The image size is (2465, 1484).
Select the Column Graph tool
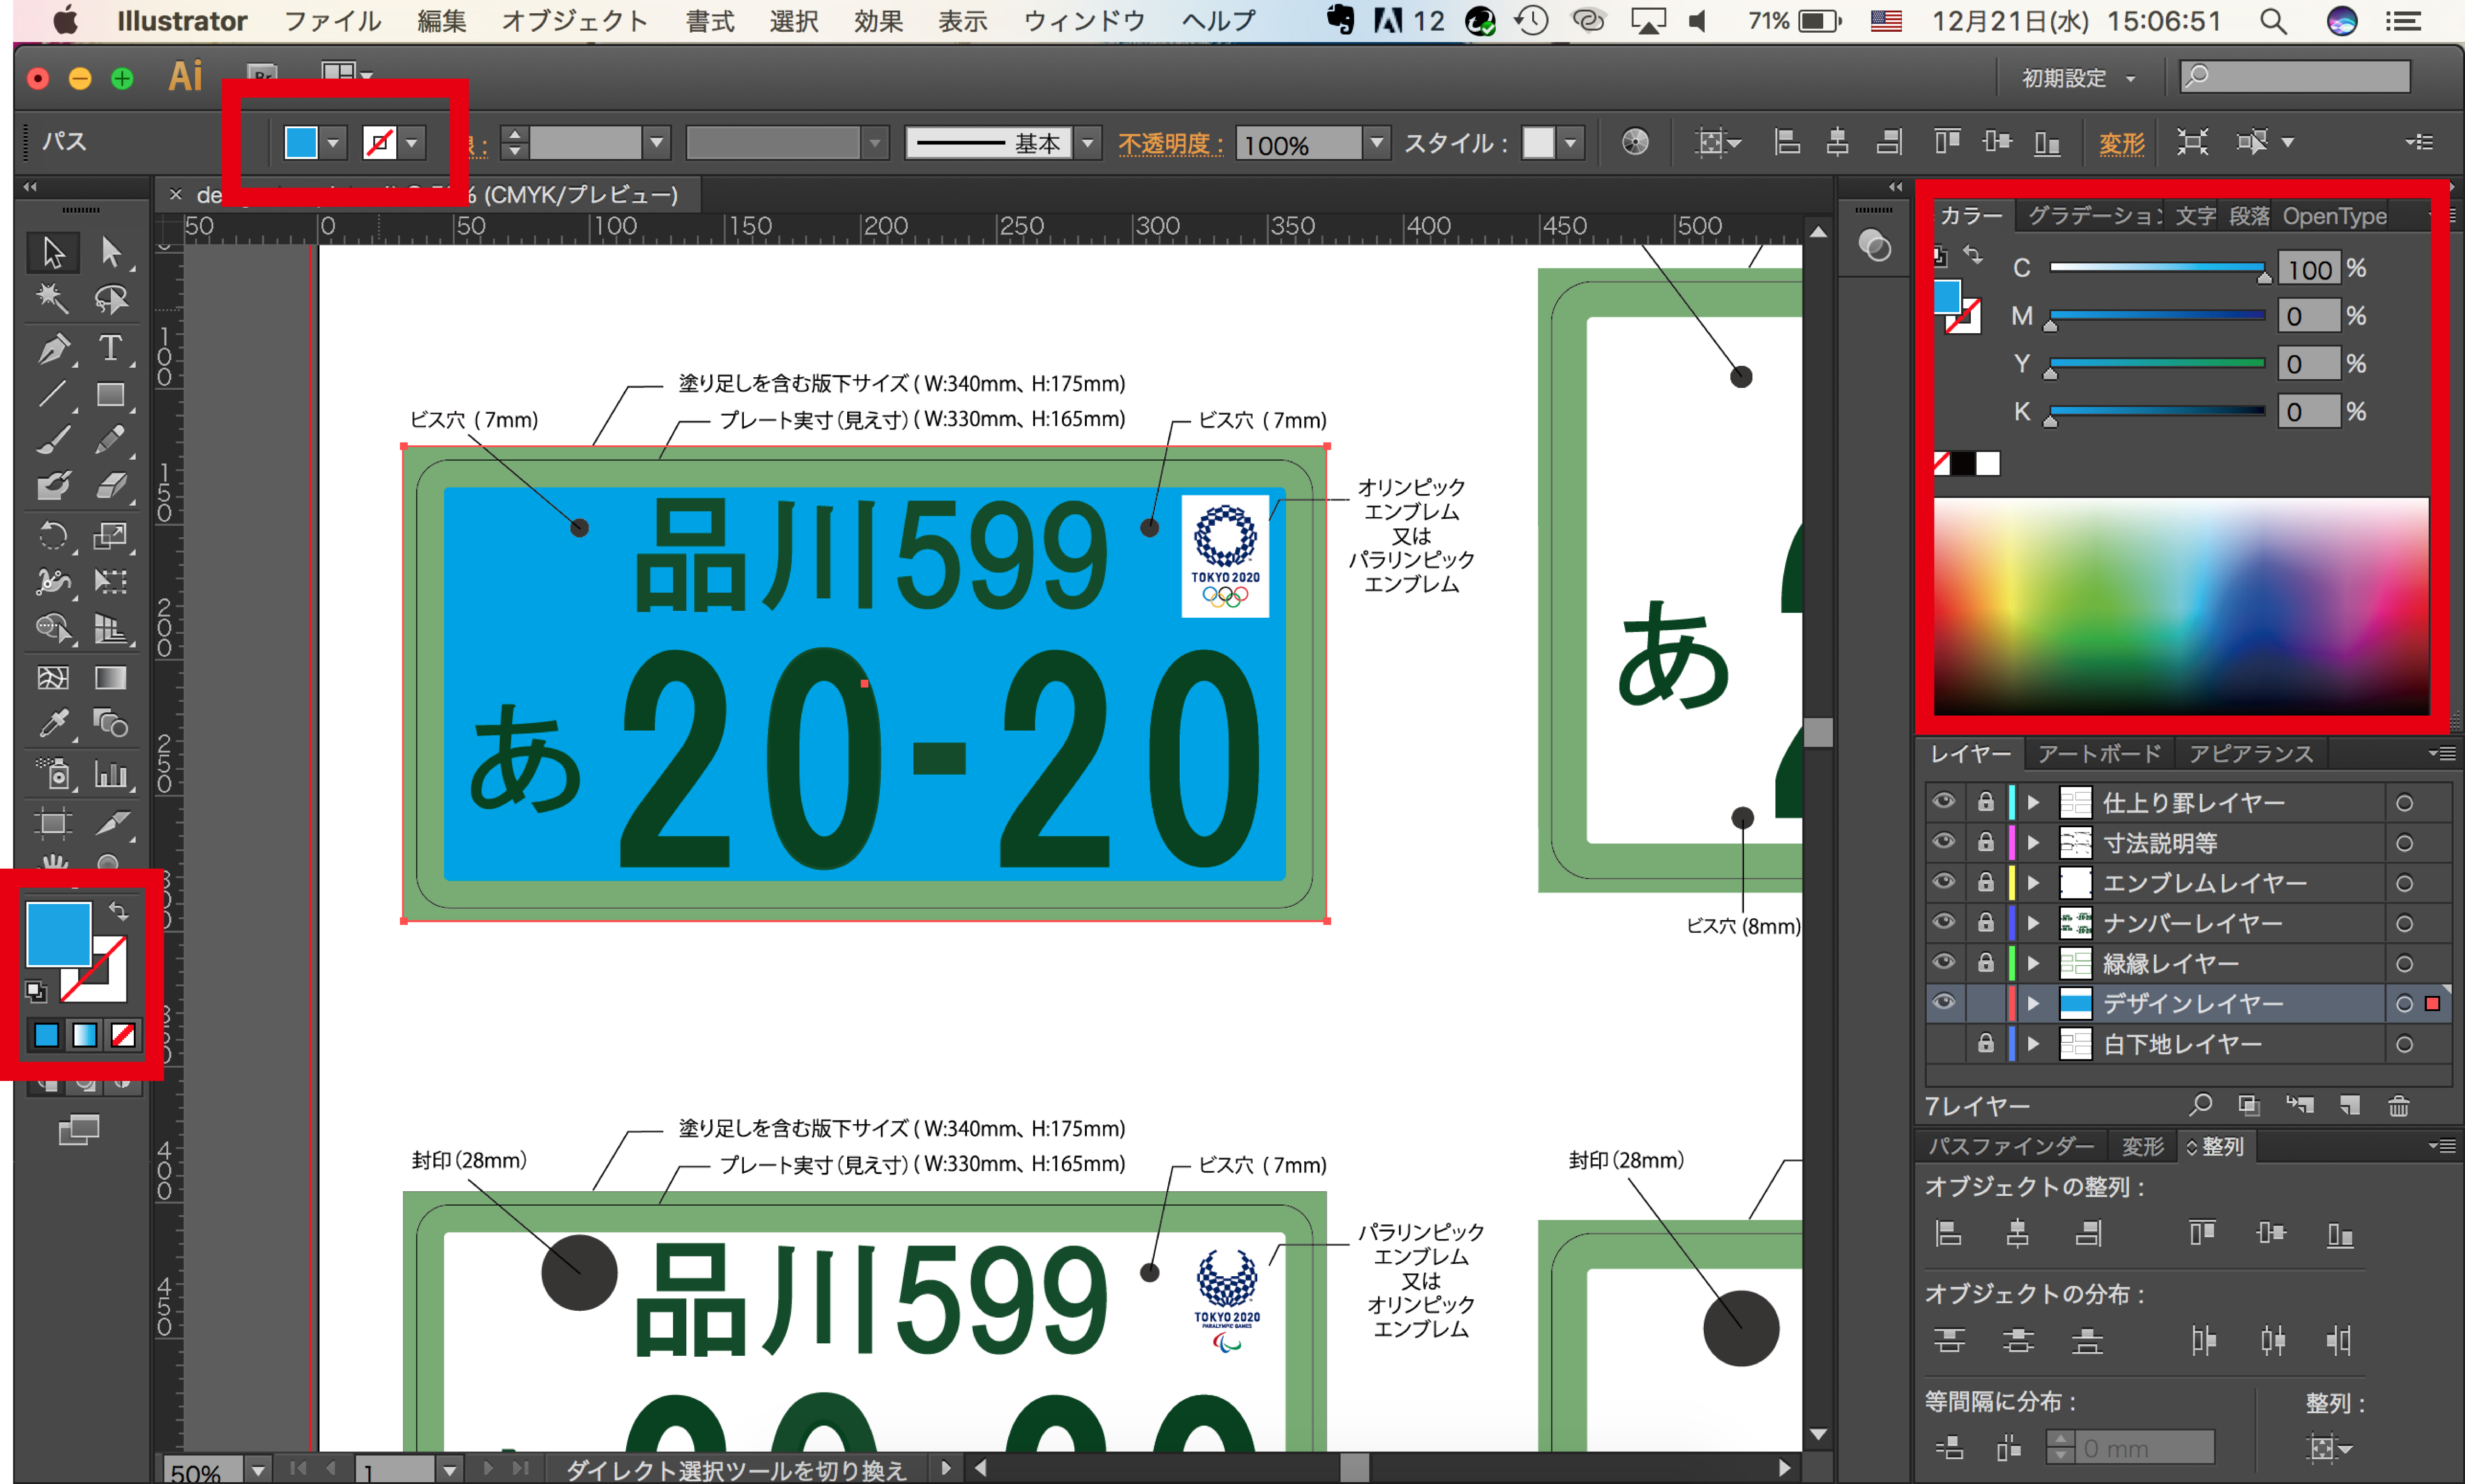(111, 774)
